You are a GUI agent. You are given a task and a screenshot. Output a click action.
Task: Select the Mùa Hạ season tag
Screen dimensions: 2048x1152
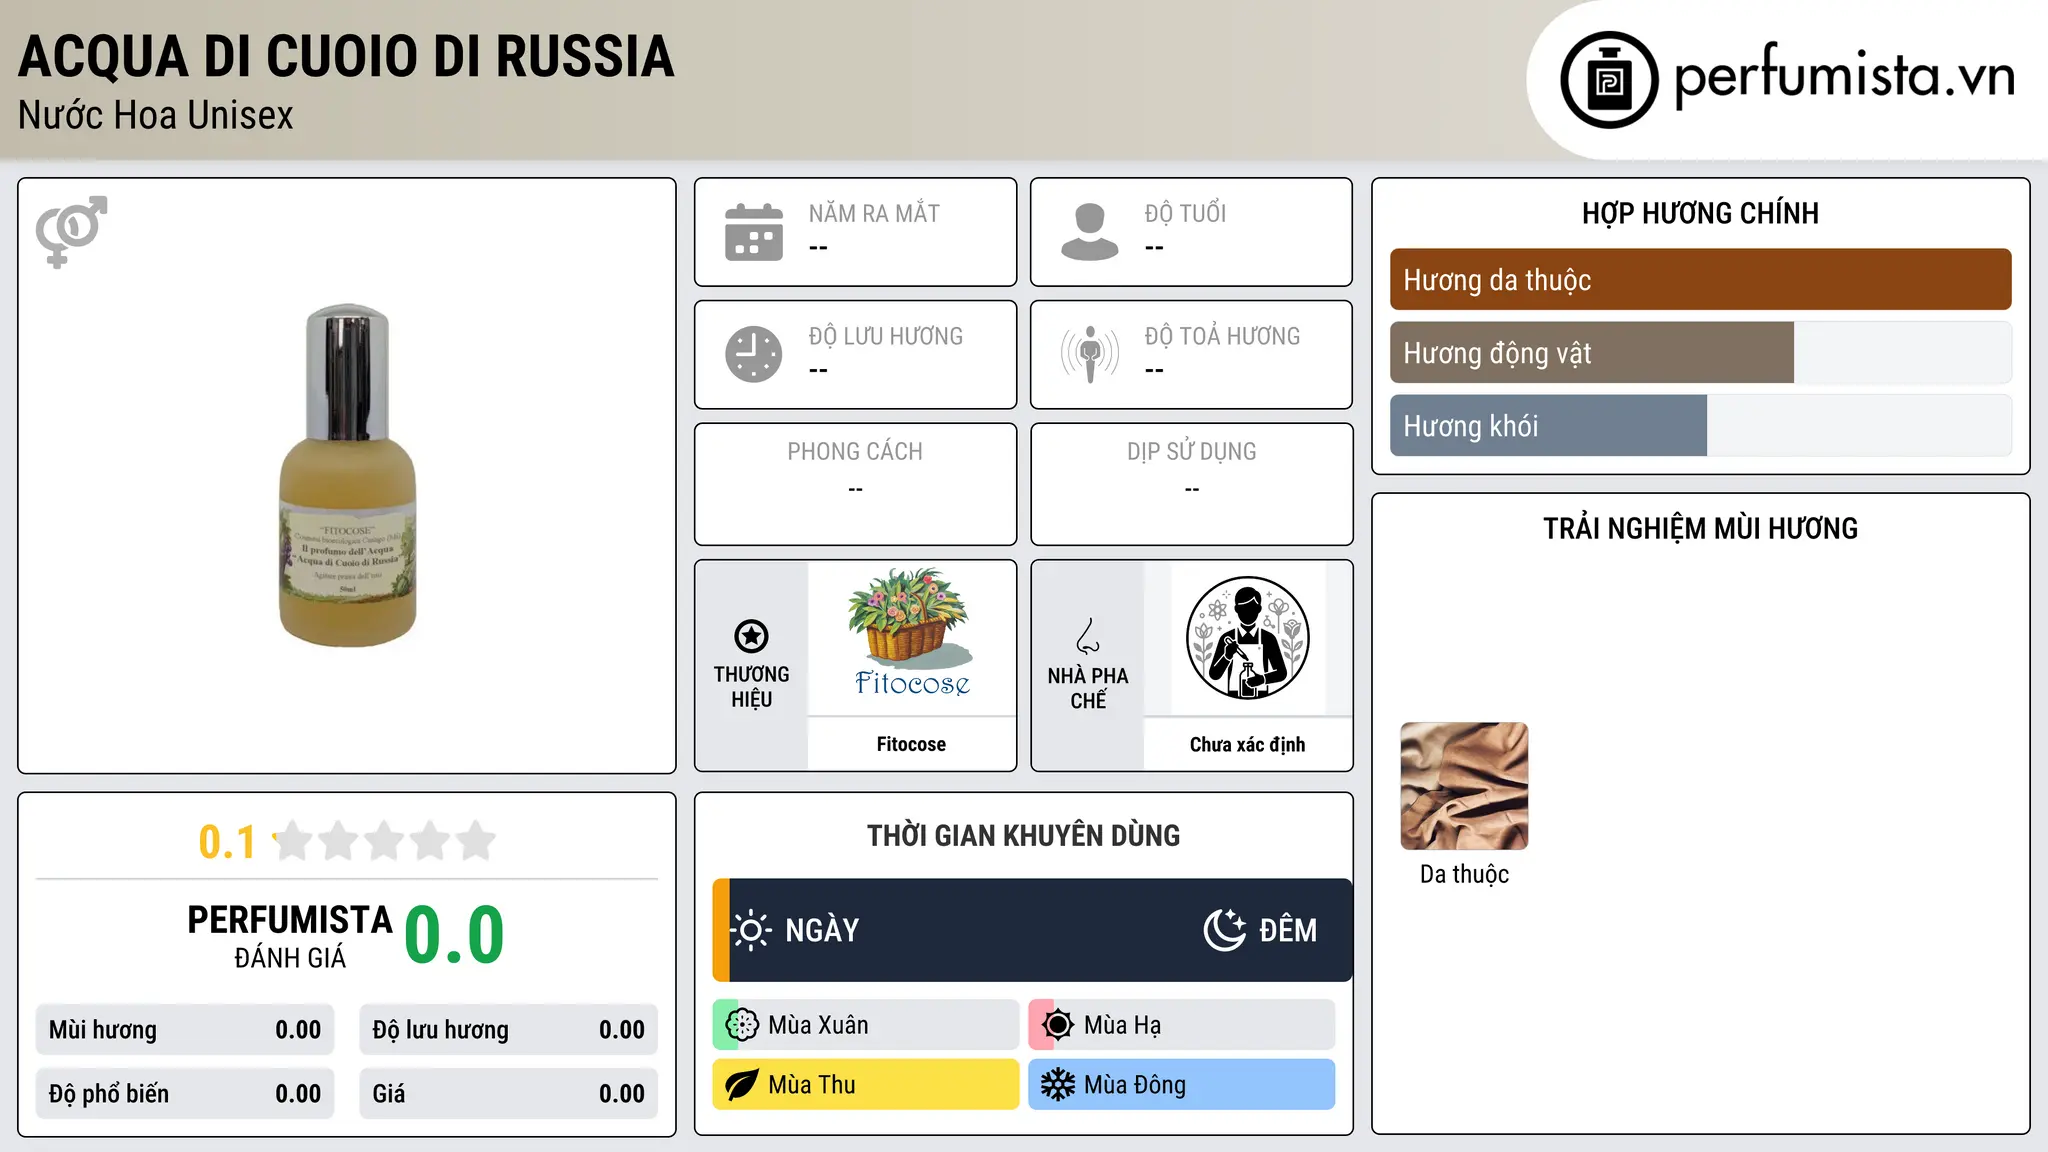click(1182, 1025)
